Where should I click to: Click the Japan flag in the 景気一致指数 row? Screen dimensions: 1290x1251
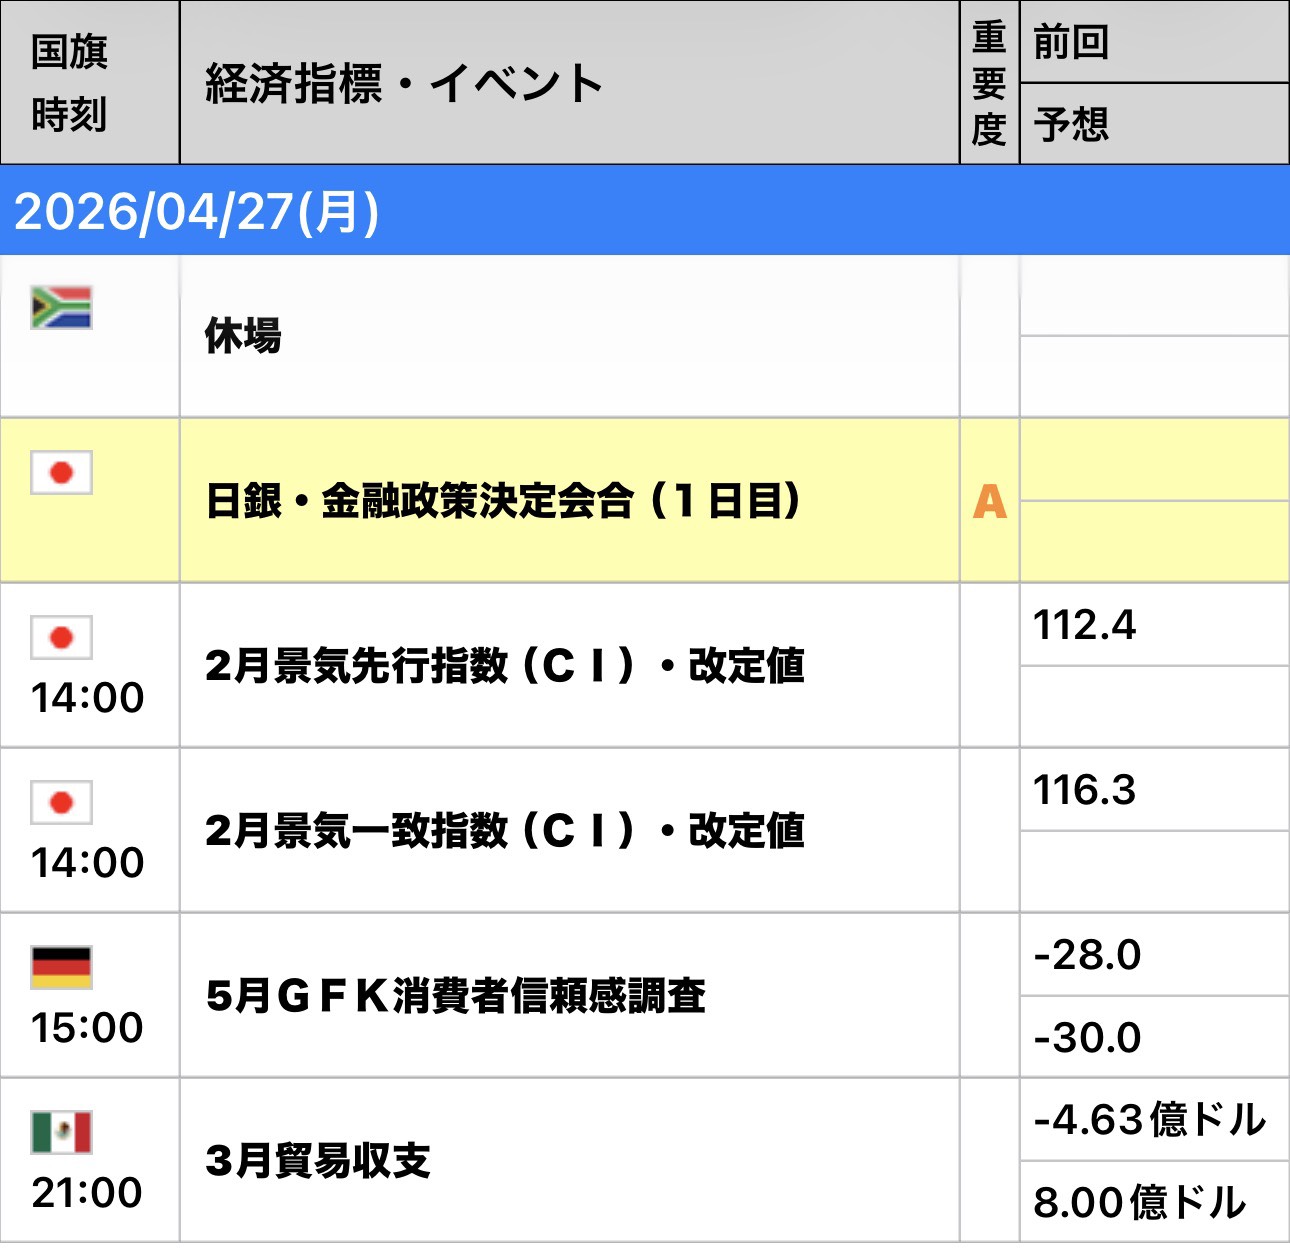coord(61,802)
